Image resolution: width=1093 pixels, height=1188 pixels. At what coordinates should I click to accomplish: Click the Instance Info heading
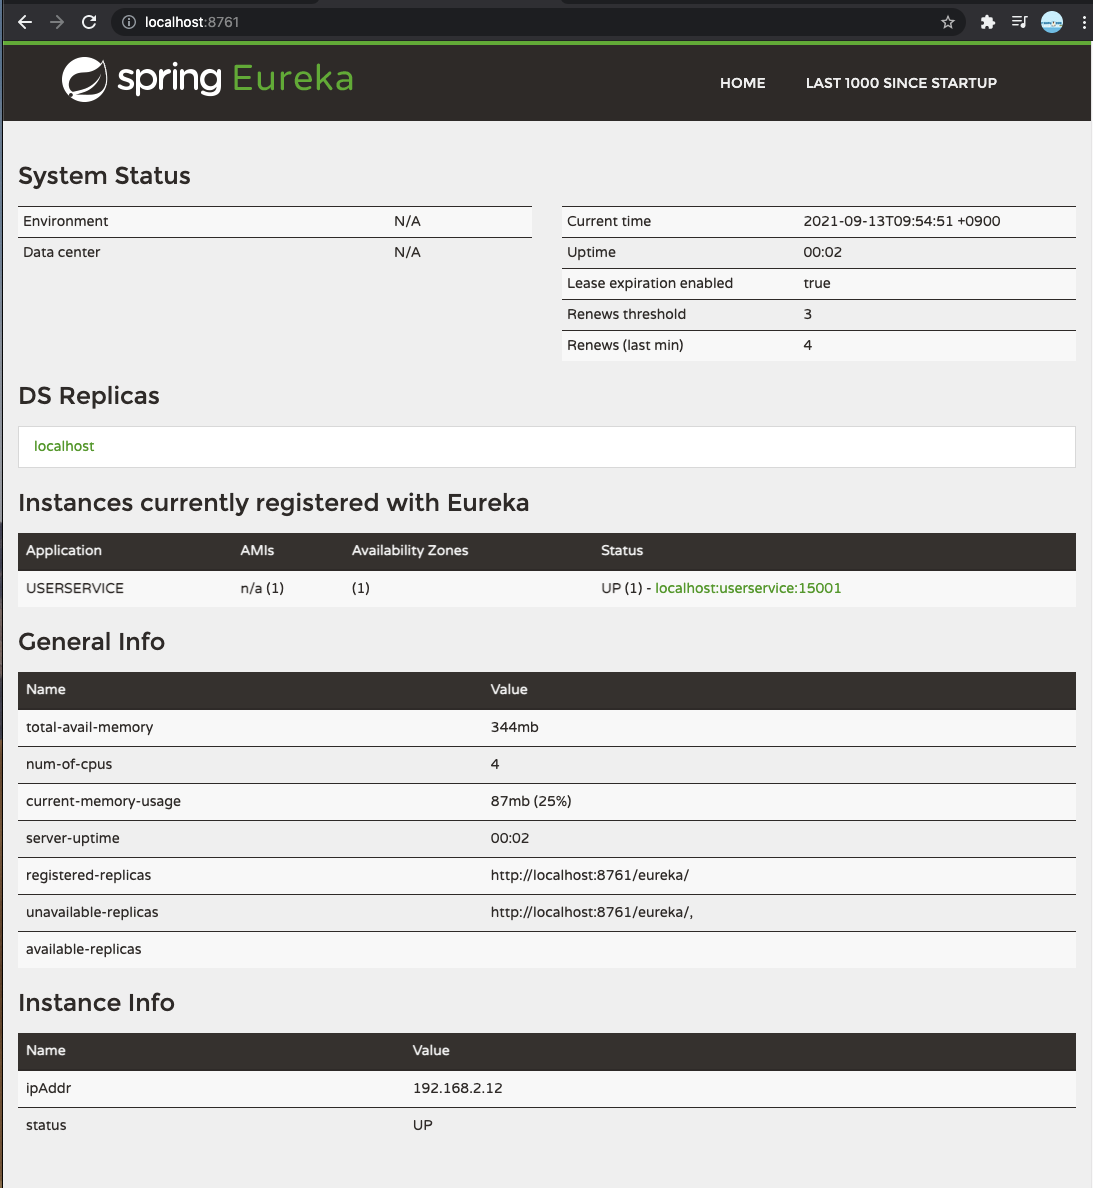(x=96, y=1003)
